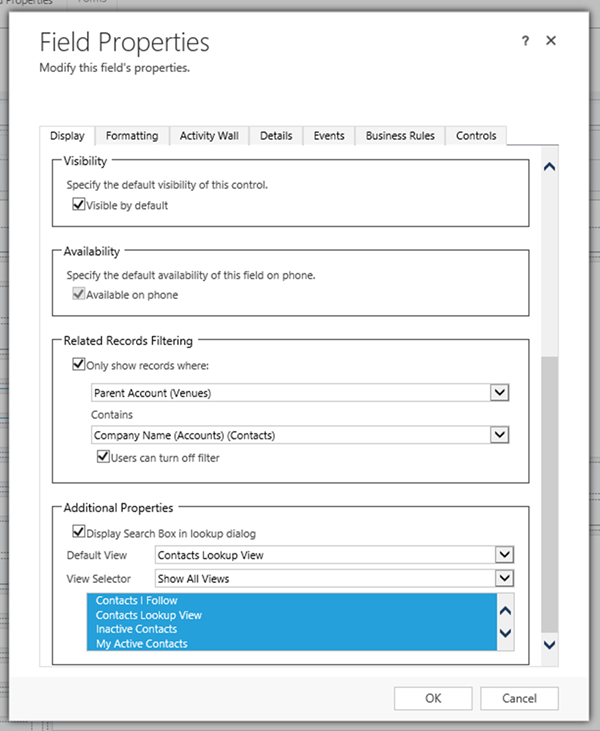Open the Business Rules tab
The image size is (600, 731).
[400, 136]
